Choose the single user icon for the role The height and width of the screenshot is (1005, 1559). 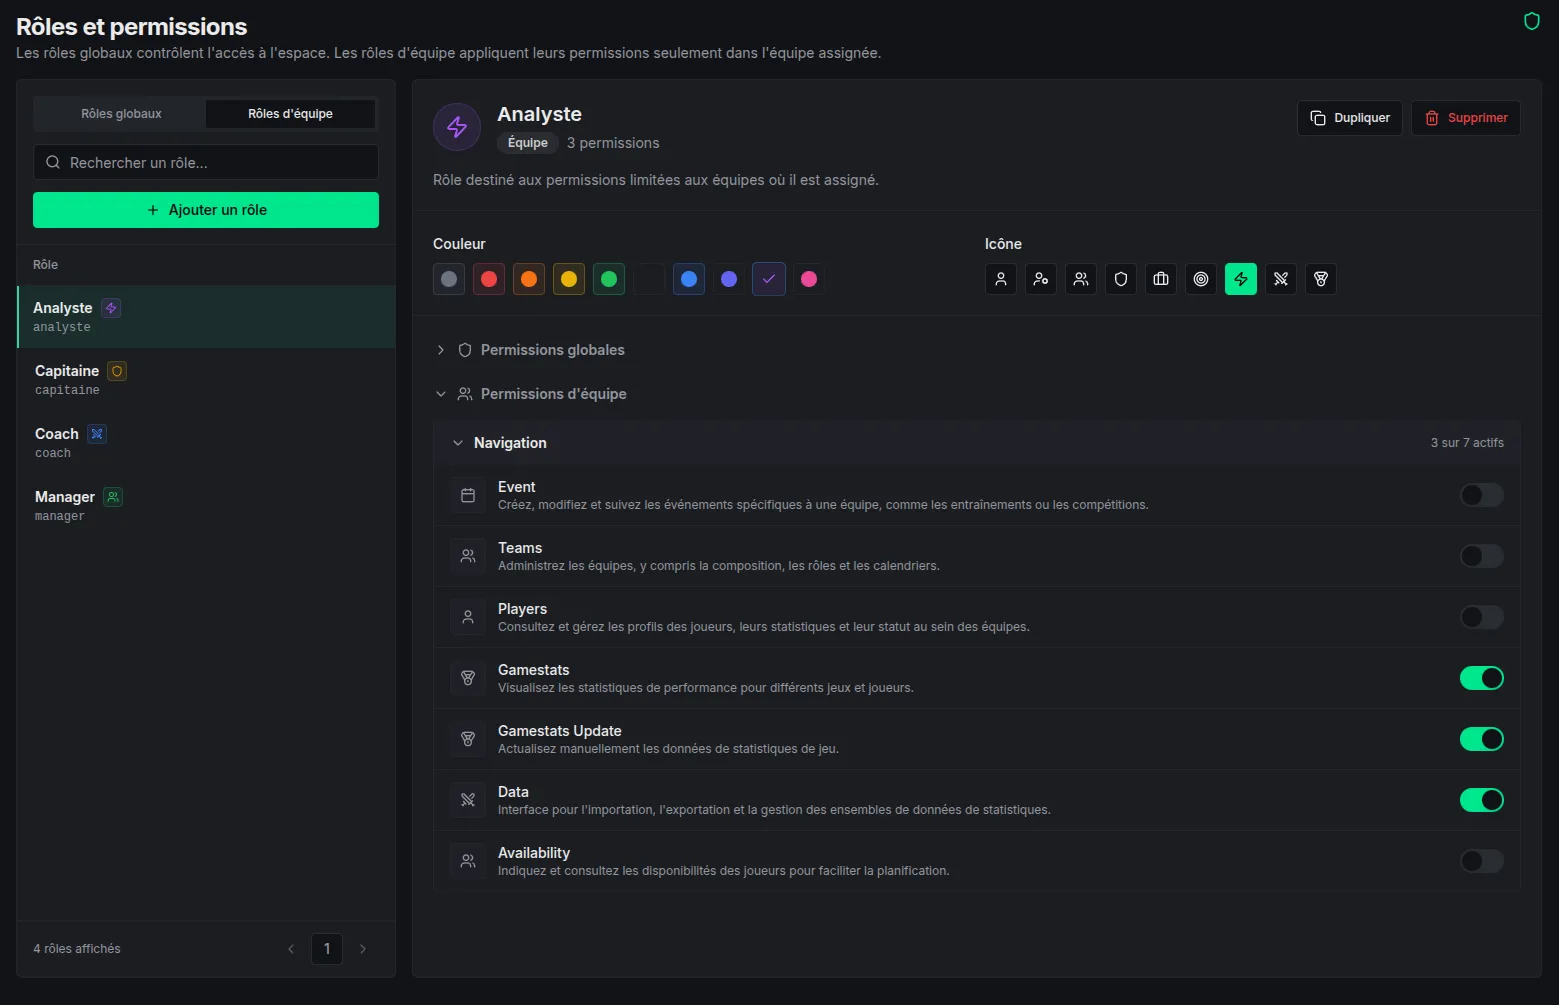[x=1001, y=279]
